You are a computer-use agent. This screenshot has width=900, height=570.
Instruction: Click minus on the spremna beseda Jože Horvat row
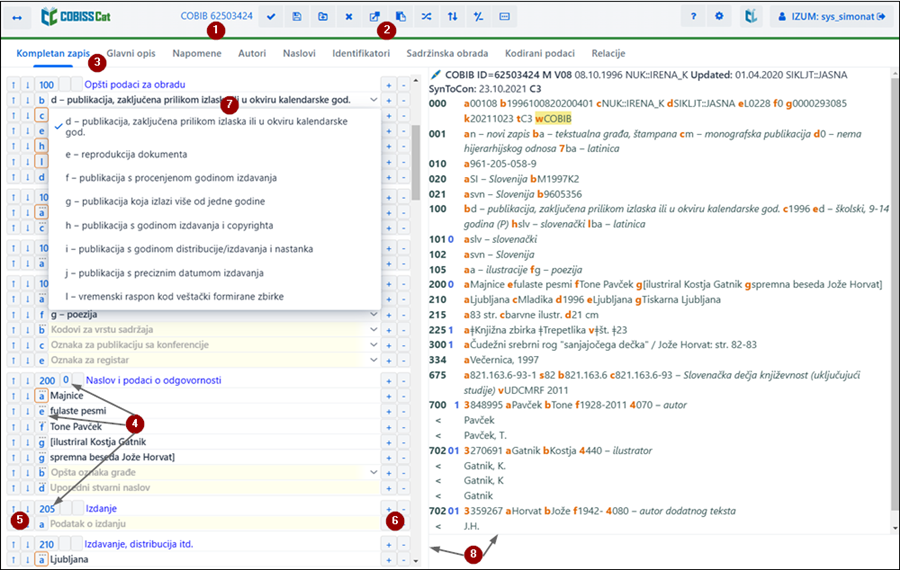click(404, 458)
